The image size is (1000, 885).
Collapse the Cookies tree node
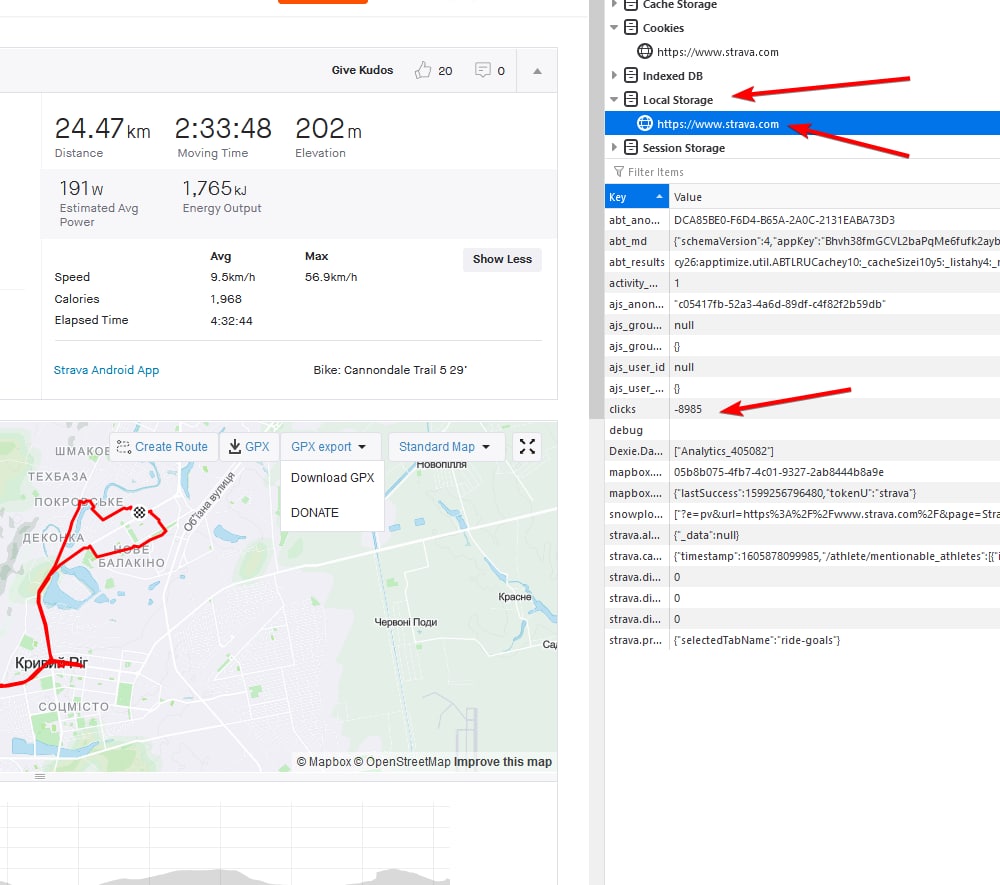coord(614,28)
